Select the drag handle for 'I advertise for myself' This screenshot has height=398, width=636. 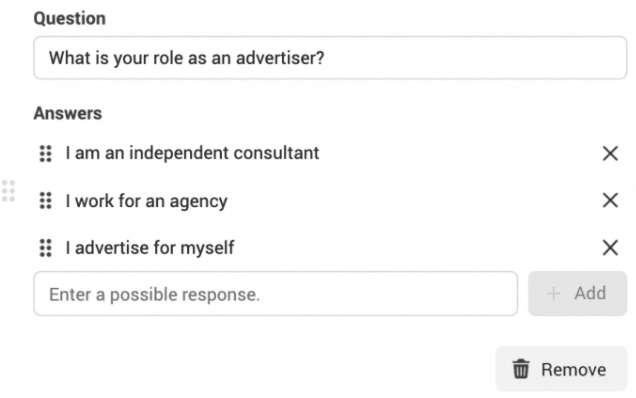coord(45,248)
